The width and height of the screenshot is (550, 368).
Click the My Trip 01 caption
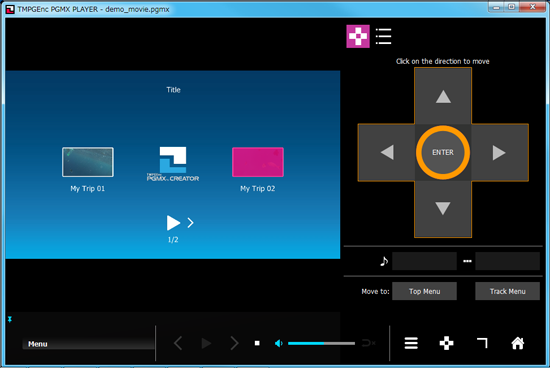(x=88, y=189)
